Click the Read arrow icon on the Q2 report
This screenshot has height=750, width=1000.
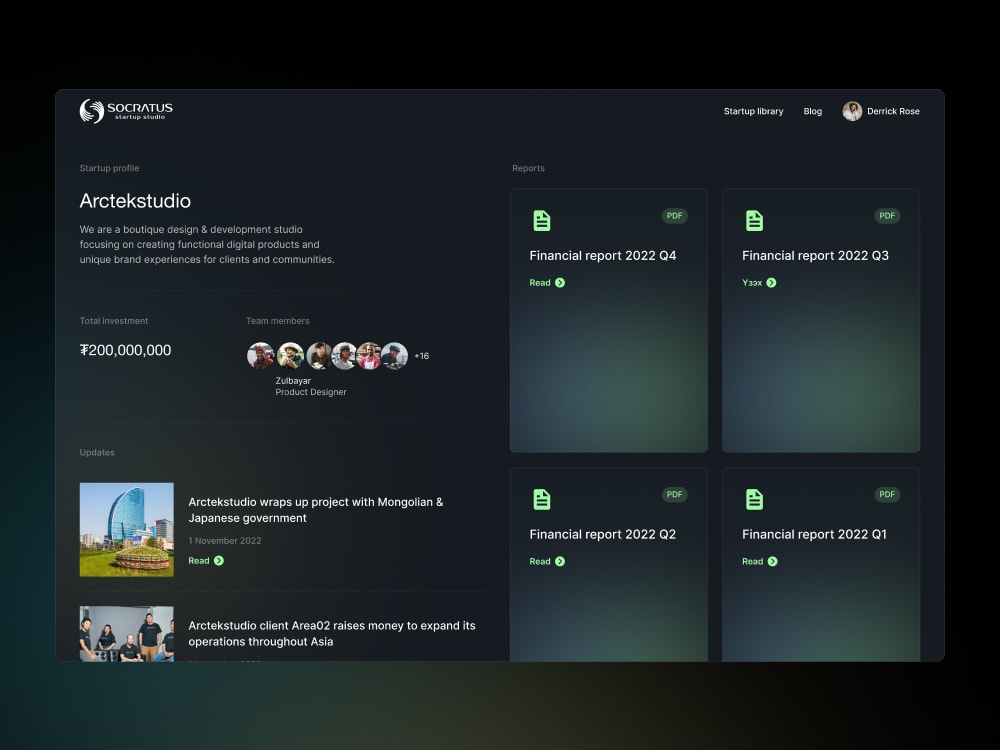pyautogui.click(x=560, y=561)
